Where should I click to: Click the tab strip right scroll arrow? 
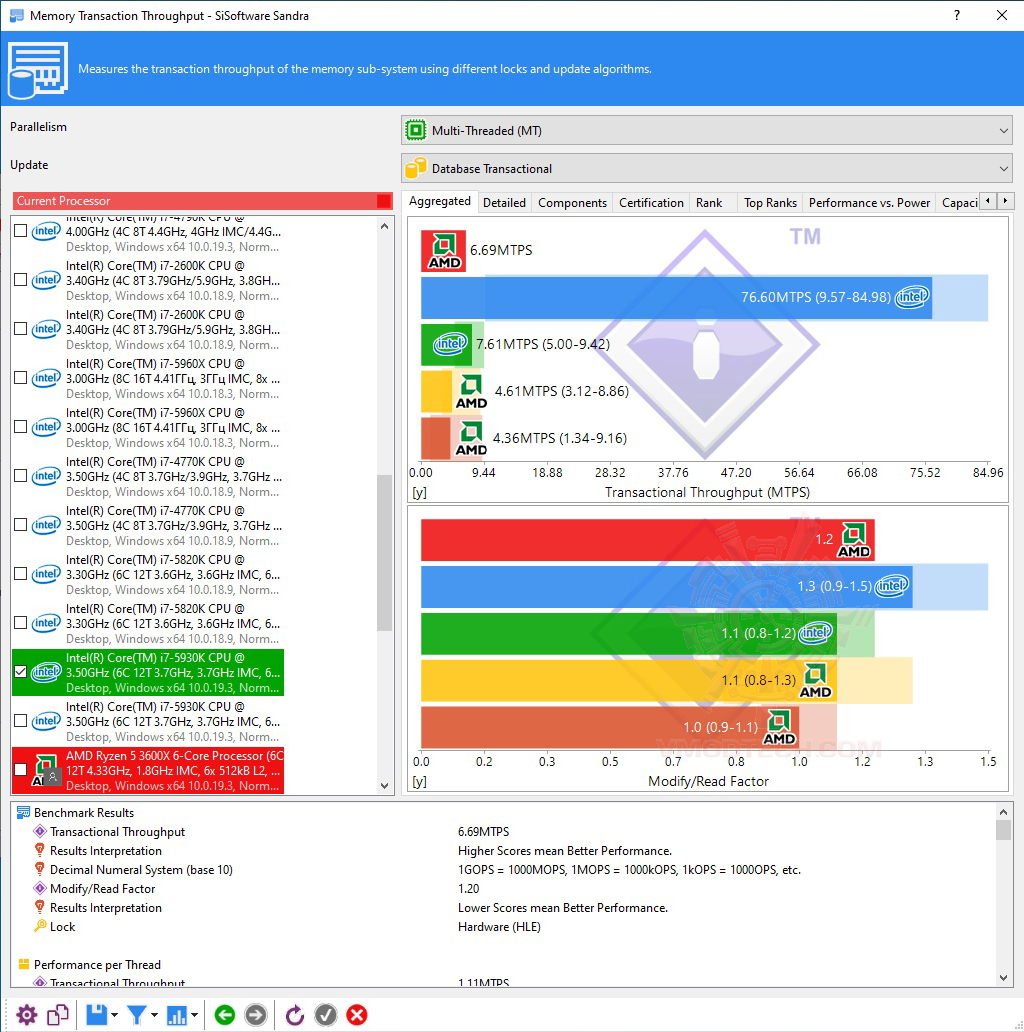1005,201
